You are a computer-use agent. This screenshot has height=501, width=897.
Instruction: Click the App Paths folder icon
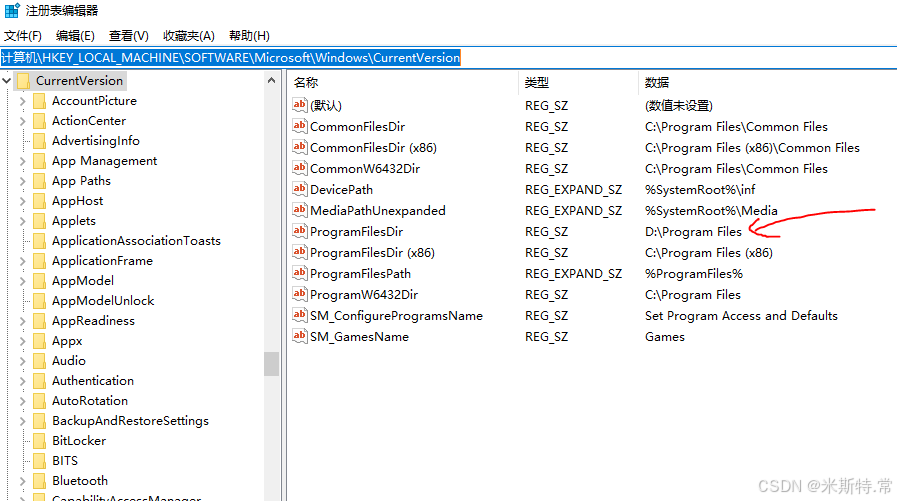pos(39,181)
